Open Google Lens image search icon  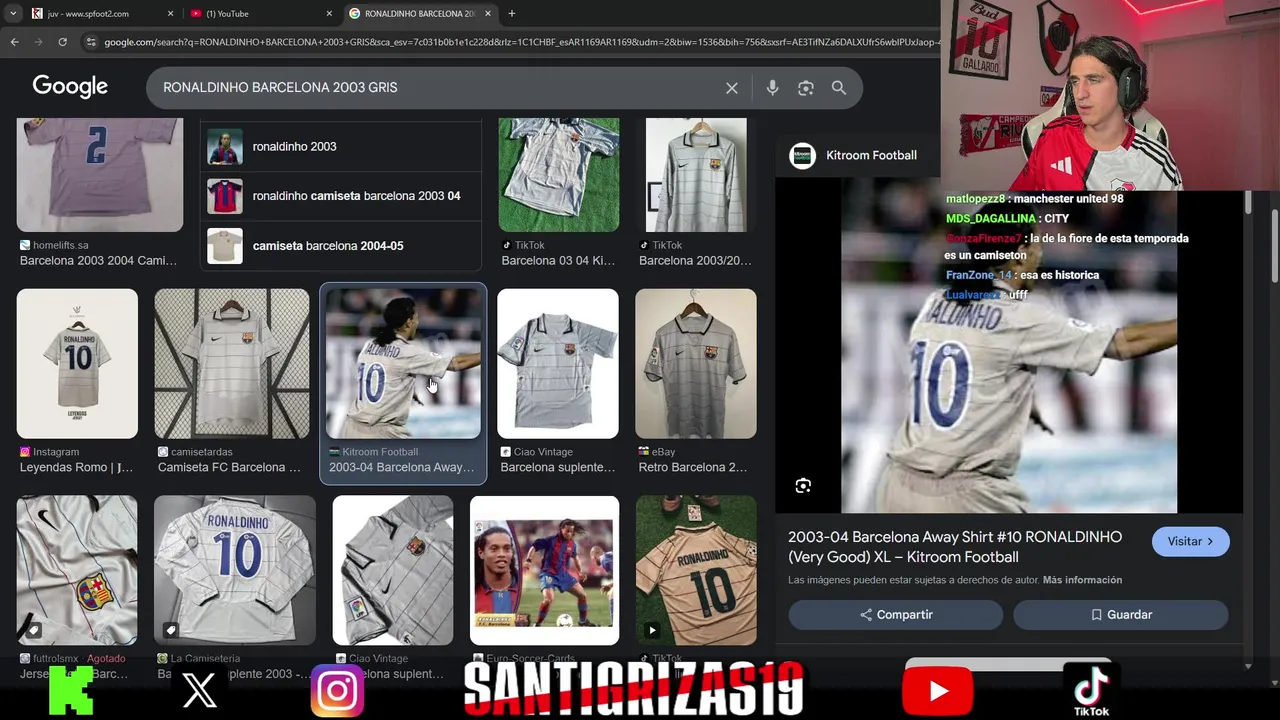(x=806, y=88)
